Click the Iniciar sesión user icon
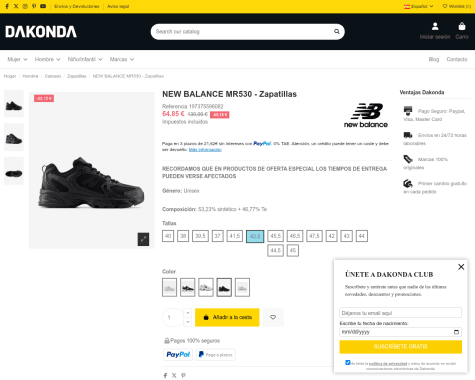Image resolution: width=475 pixels, height=380 pixels. click(435, 26)
